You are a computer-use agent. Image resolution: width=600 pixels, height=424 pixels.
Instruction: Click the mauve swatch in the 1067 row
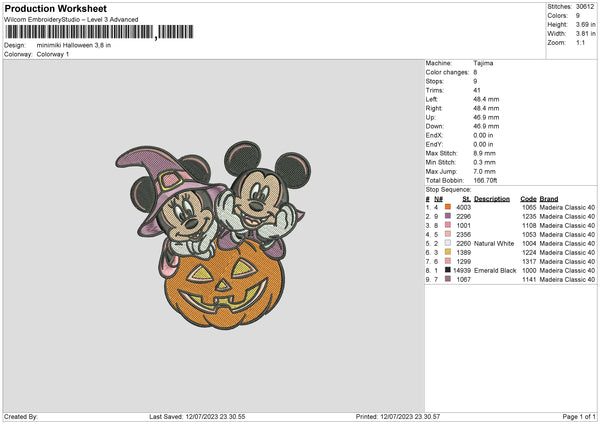[448, 279]
